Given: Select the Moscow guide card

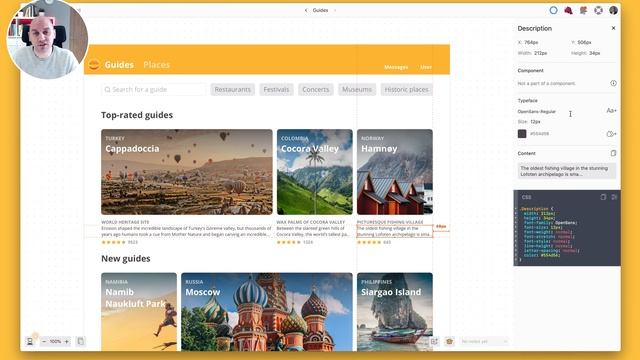Looking at the screenshot, I should [x=267, y=312].
